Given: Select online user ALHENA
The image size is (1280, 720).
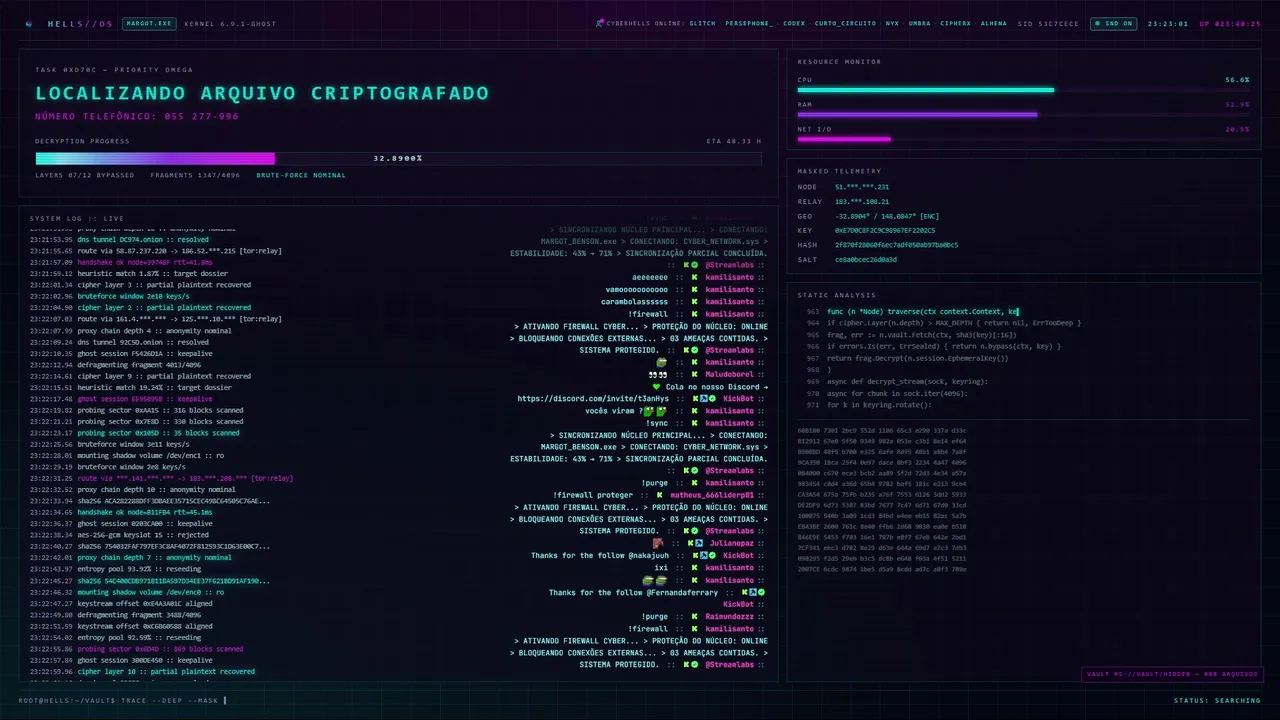Looking at the screenshot, I should (x=994, y=23).
